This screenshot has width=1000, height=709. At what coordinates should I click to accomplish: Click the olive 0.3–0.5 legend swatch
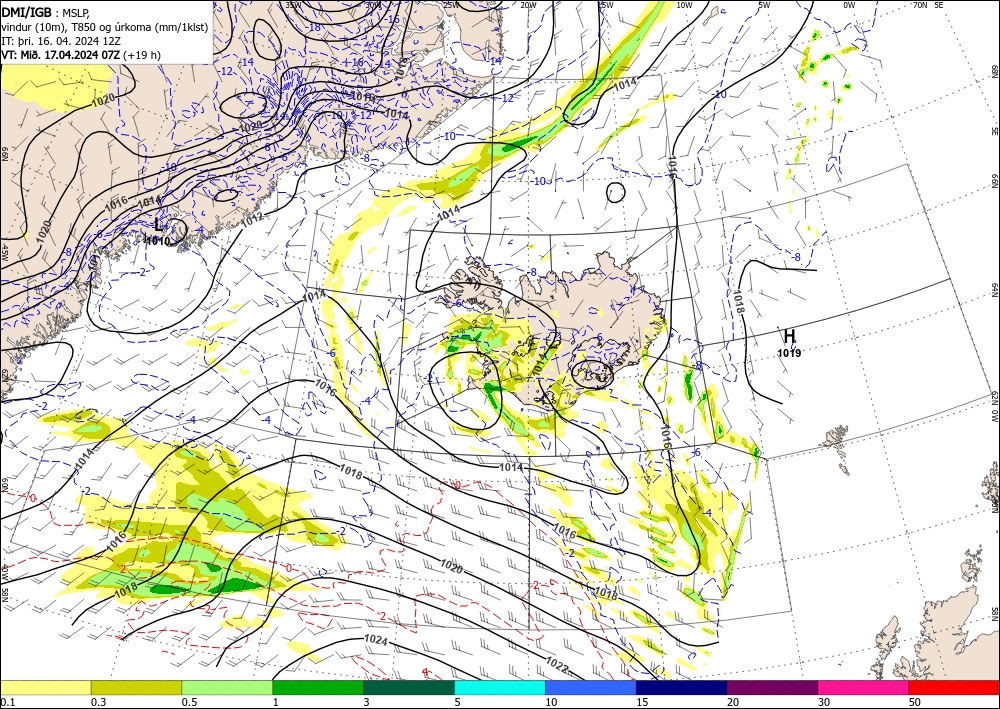(x=136, y=688)
